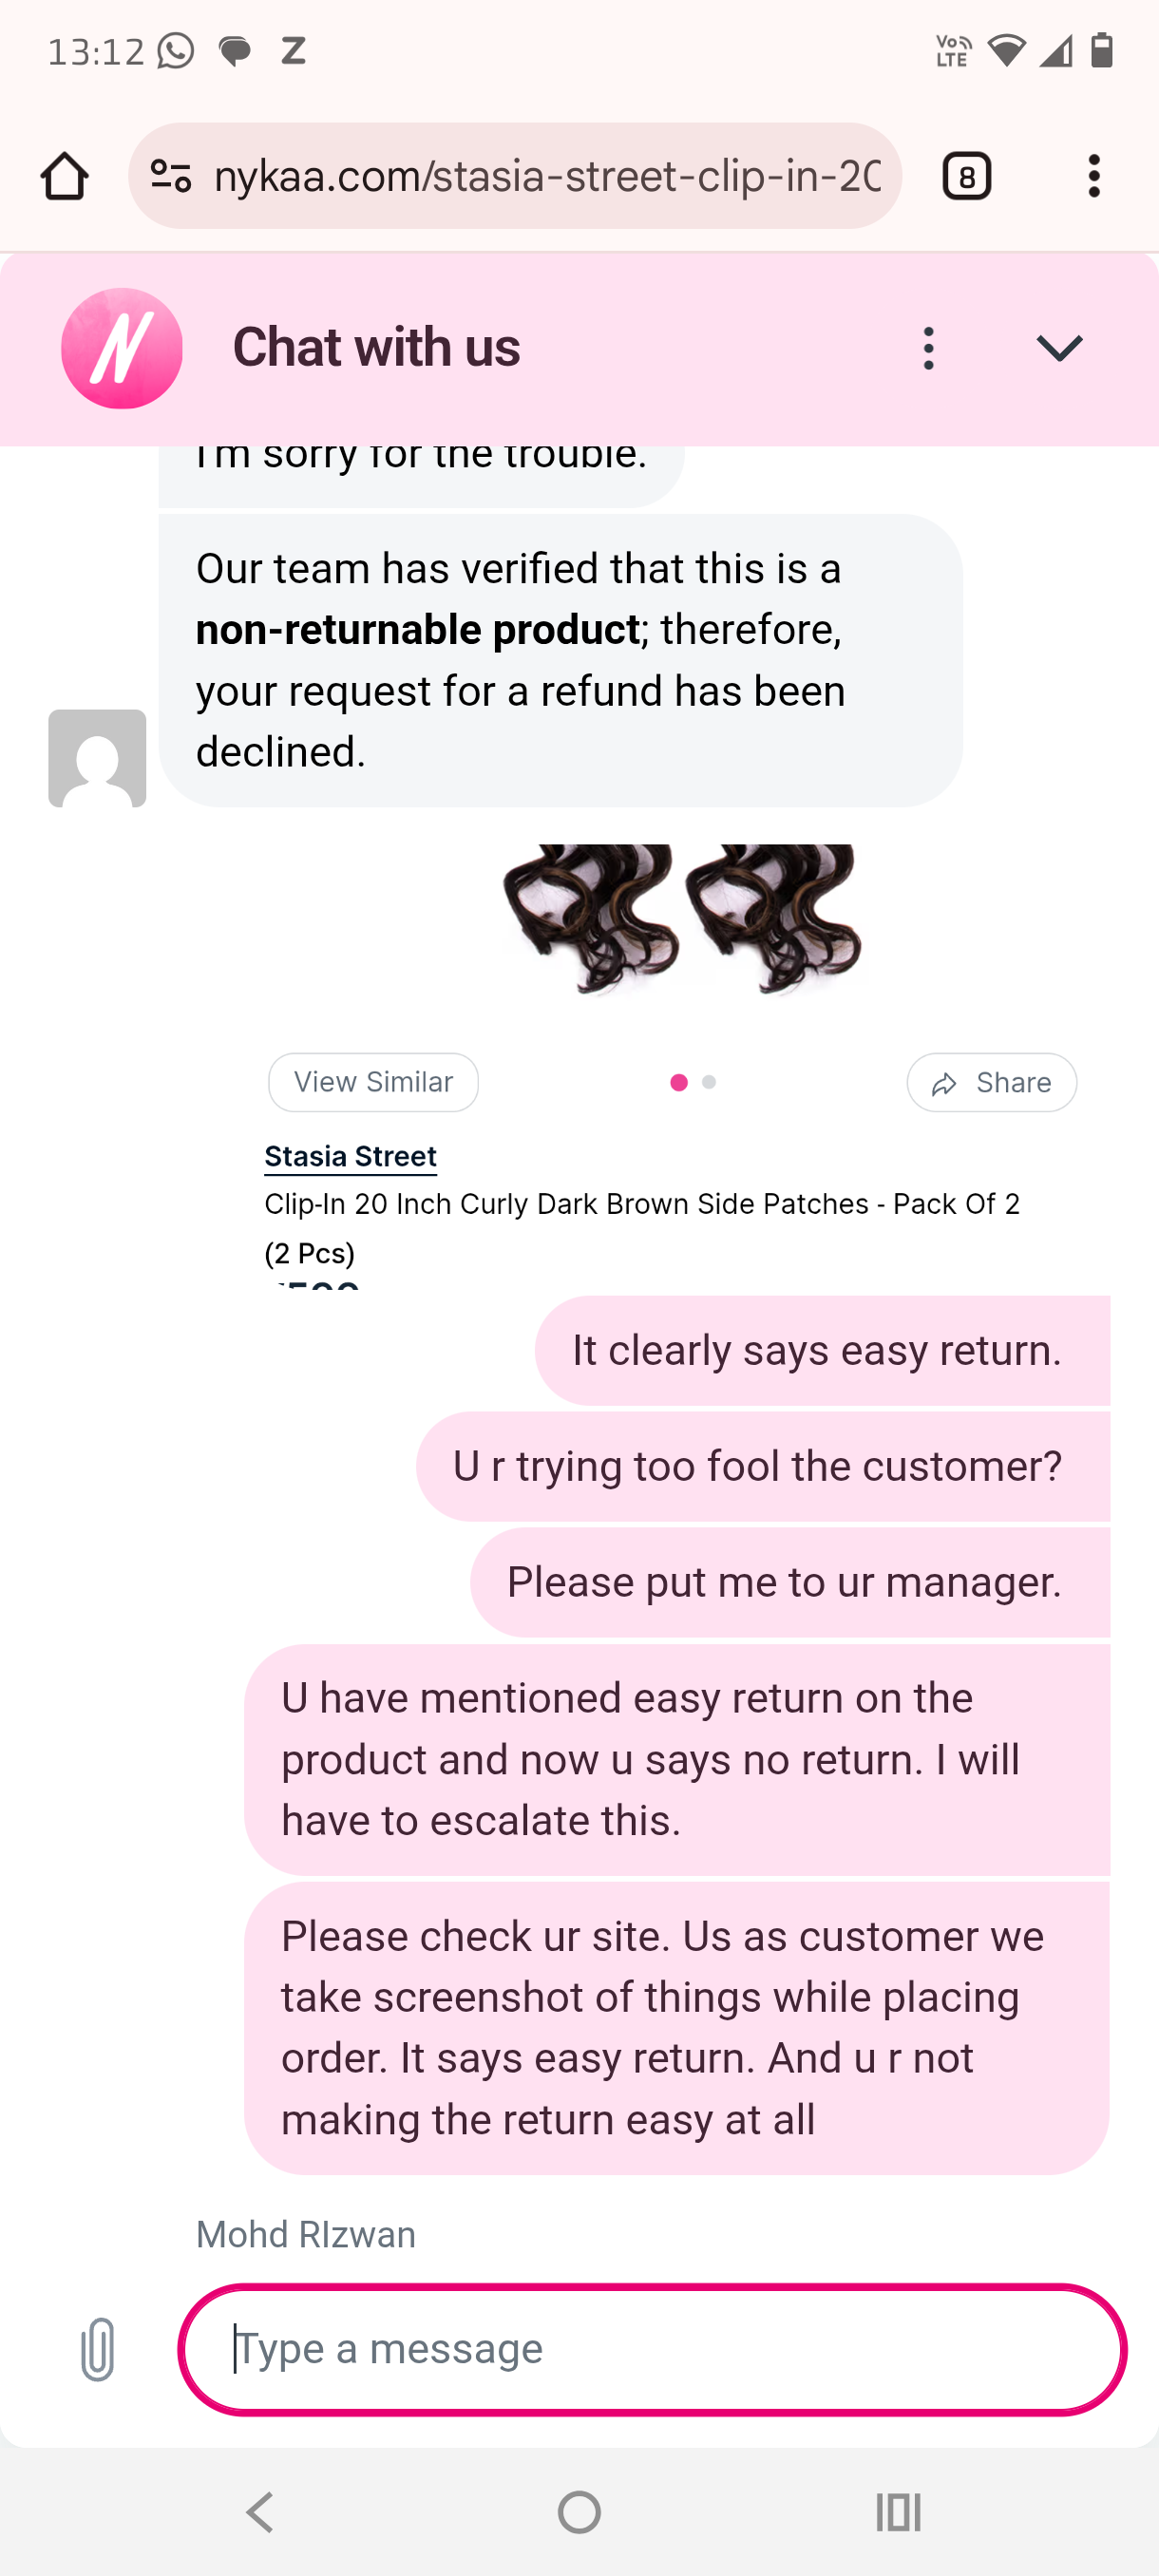
Task: Select the first image carousel dot
Action: tap(679, 1082)
